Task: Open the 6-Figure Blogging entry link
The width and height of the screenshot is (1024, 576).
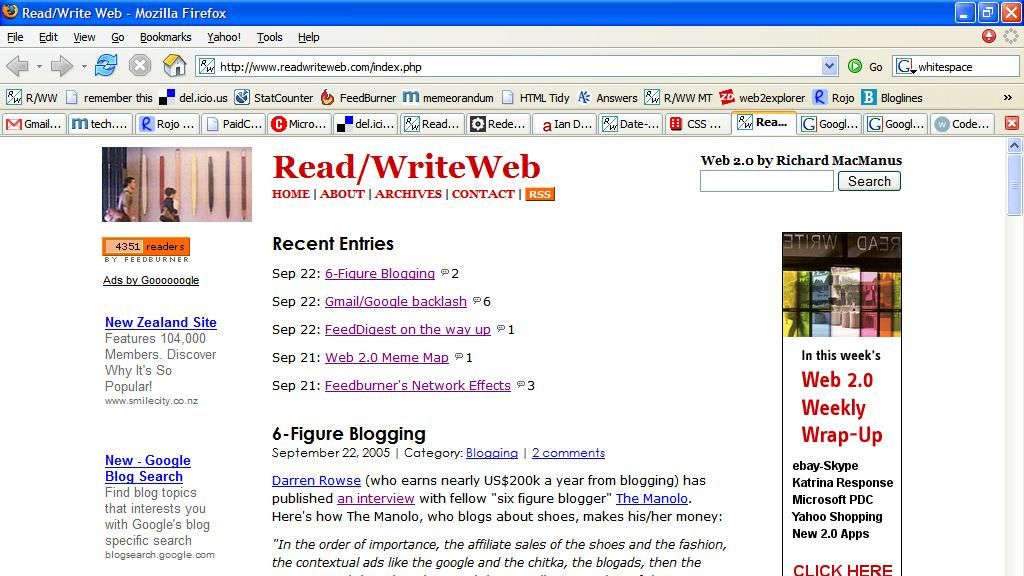Action: 380,274
